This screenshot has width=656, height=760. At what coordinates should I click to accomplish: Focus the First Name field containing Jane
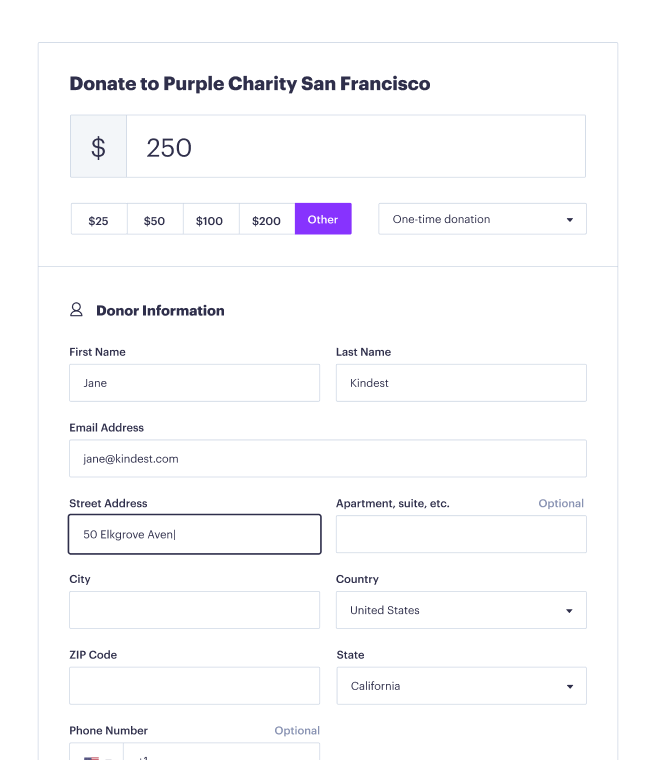194,383
